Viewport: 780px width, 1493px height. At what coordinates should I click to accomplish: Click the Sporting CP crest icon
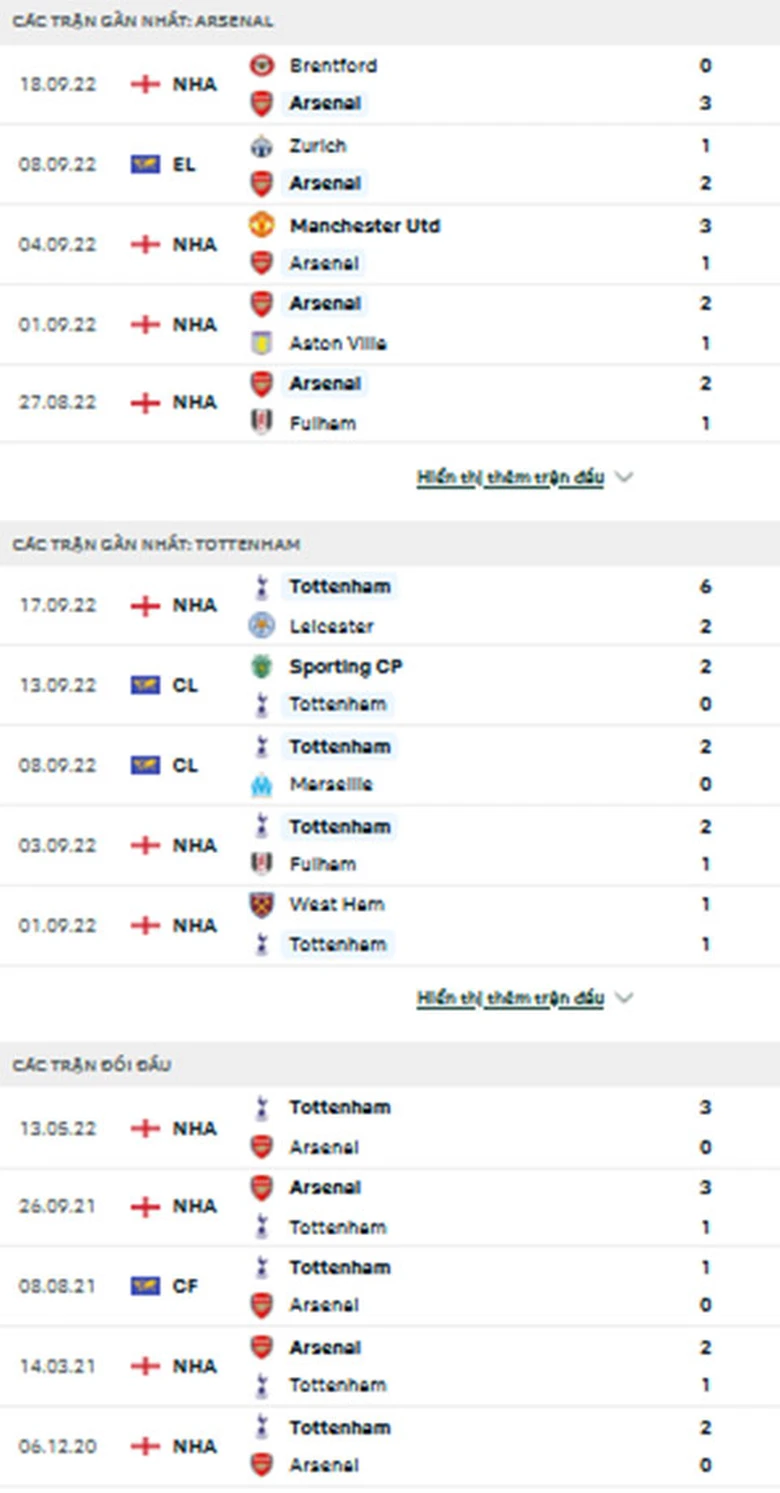coord(261,667)
